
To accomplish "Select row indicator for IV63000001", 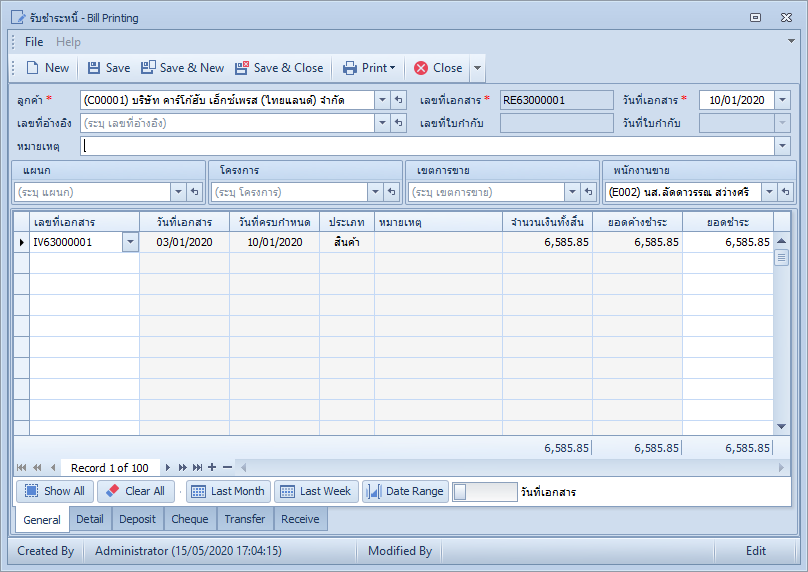I will [x=22, y=242].
